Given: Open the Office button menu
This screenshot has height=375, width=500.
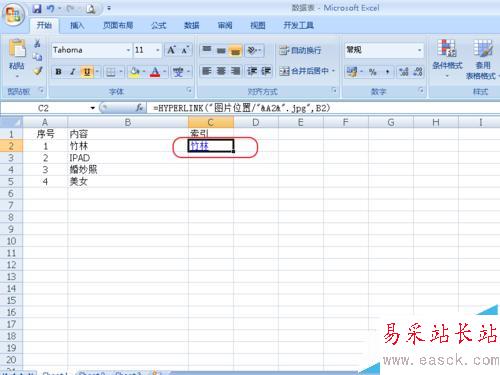Looking at the screenshot, I should [x=13, y=14].
